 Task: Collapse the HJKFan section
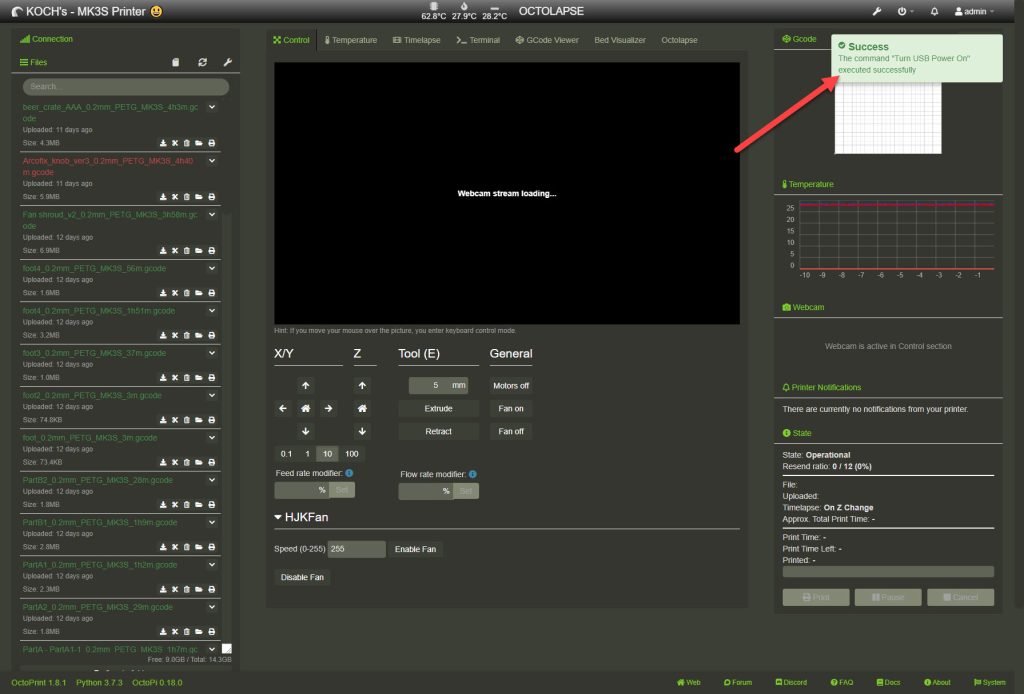301,517
